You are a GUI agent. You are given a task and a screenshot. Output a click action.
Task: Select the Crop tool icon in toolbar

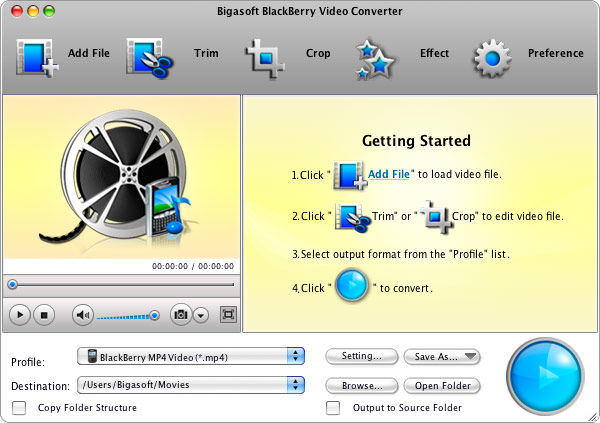(x=265, y=59)
